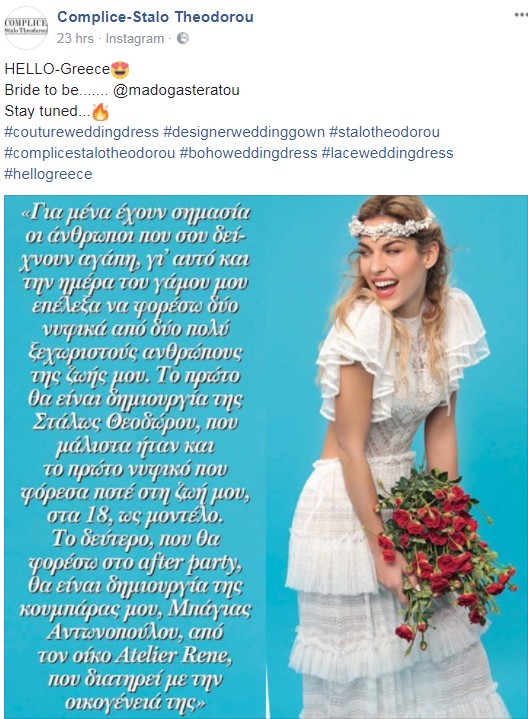
Task: Open the #complicestalotheodorou hashtag
Action: point(89,153)
